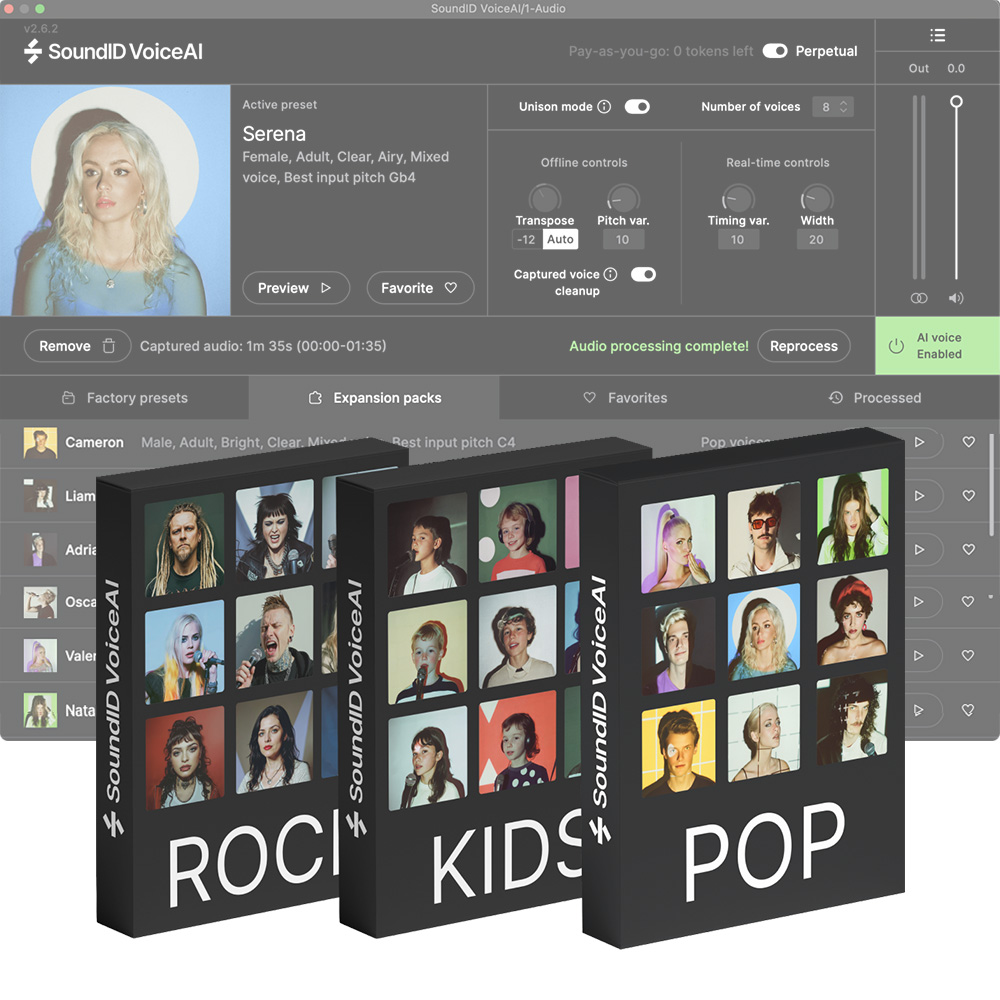This screenshot has width=1000, height=1000.
Task: Open the hamburger list menu icon
Action: (x=937, y=35)
